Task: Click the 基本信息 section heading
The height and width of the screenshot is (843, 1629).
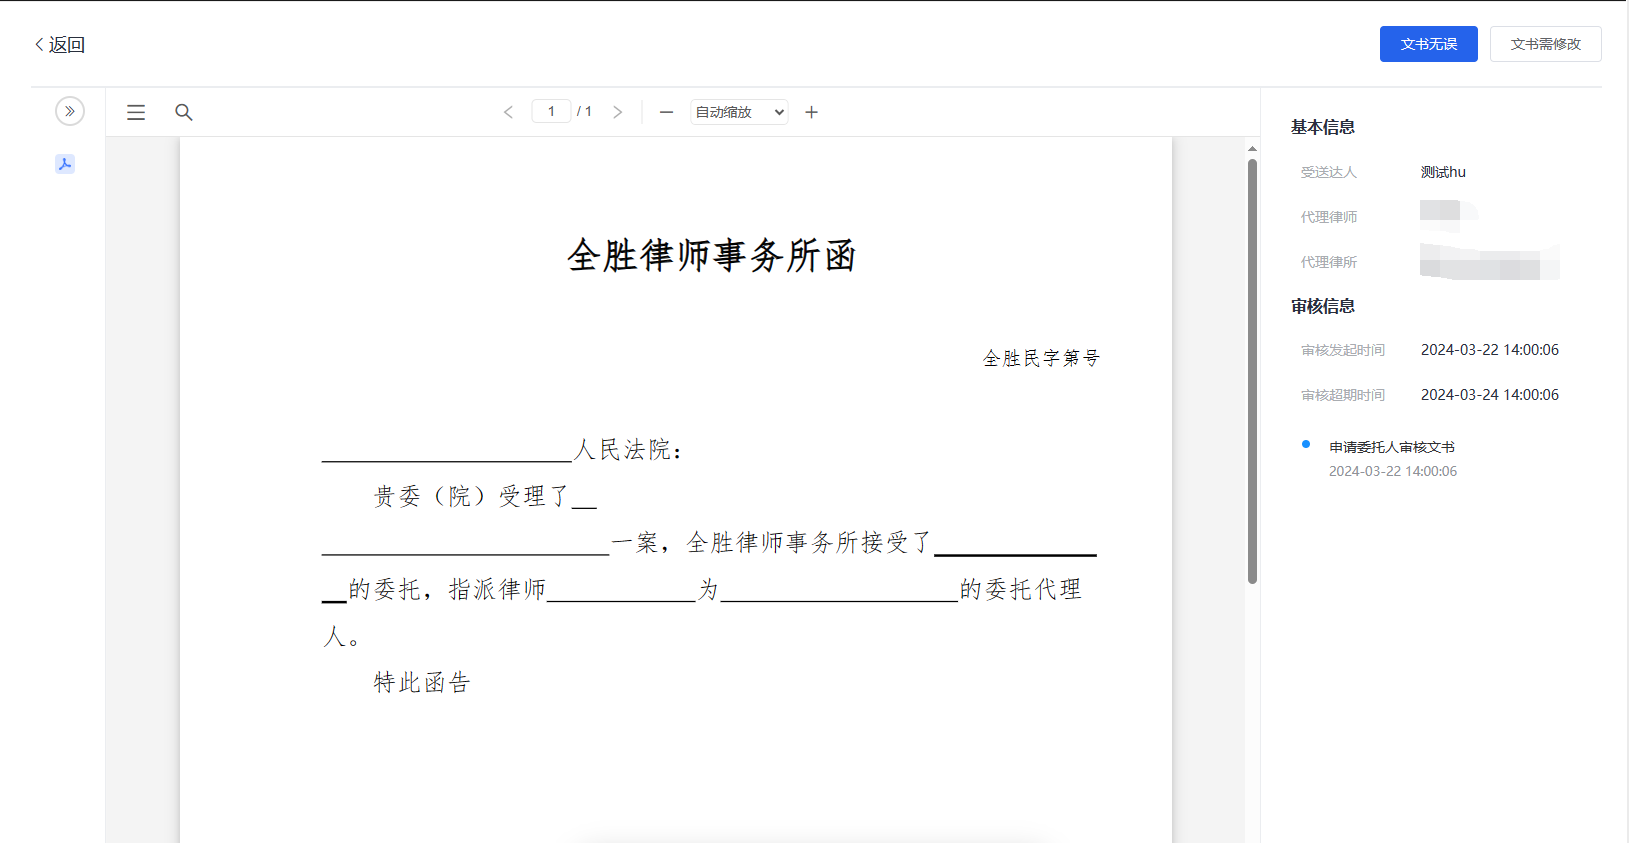Action: click(1322, 127)
